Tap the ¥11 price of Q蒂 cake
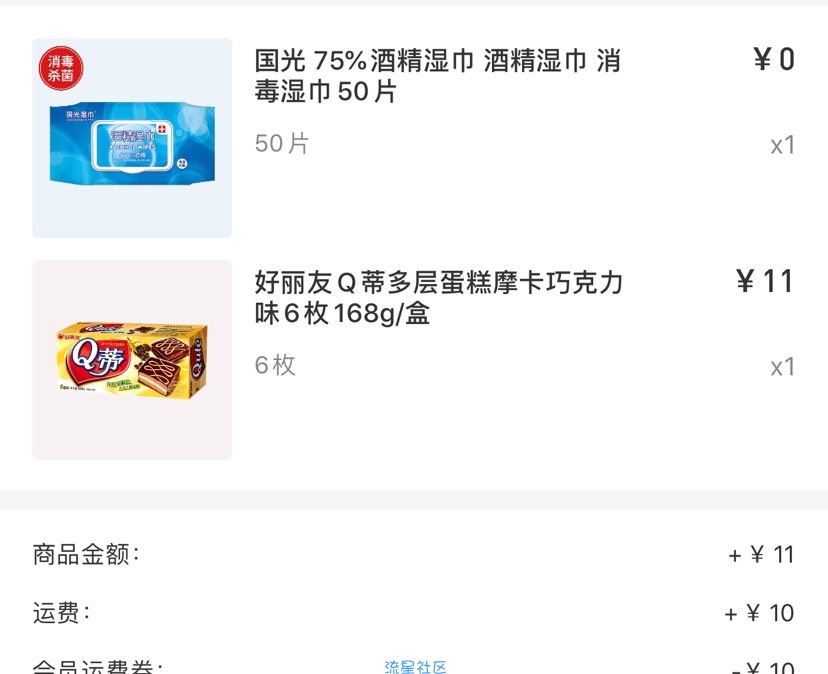This screenshot has height=674, width=828. coord(765,280)
